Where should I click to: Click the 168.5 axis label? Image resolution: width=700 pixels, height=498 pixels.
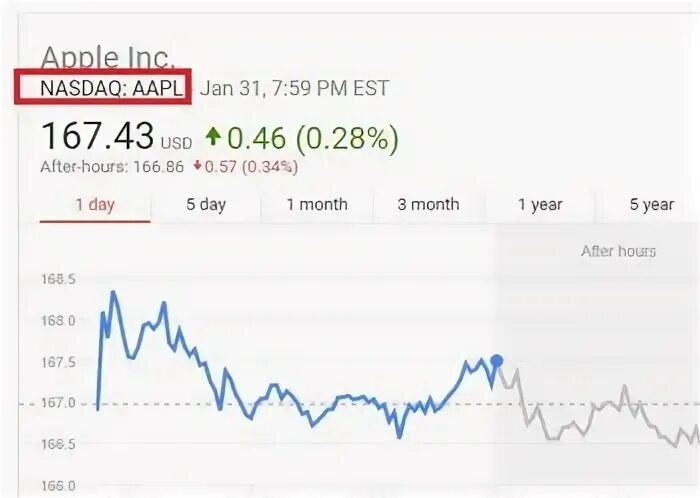pyautogui.click(x=58, y=279)
